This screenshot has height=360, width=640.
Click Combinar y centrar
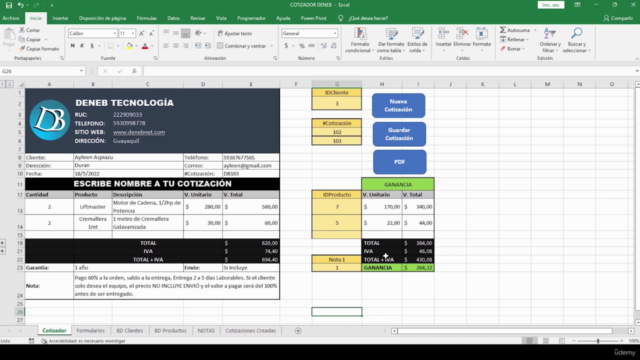tap(242, 46)
